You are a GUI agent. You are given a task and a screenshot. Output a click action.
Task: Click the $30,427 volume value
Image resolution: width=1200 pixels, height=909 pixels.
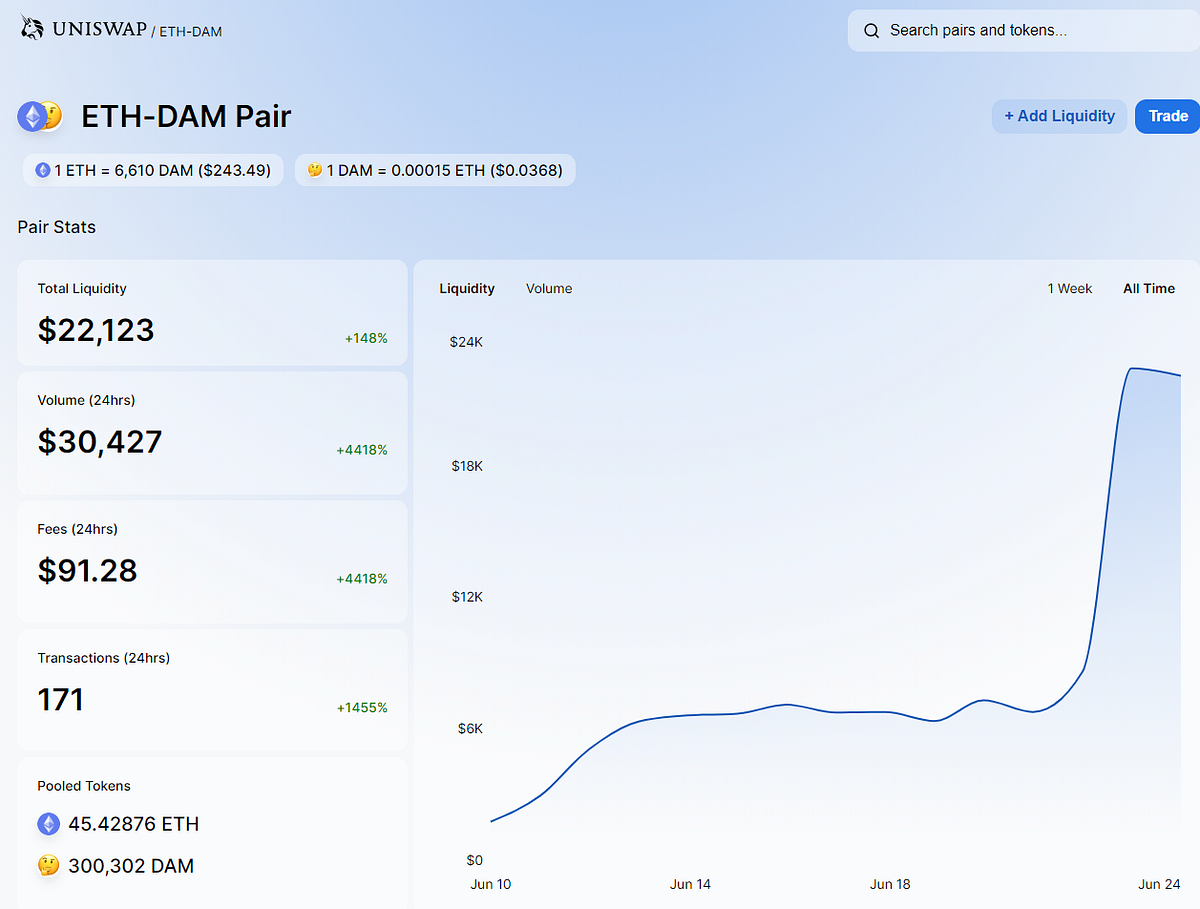(x=100, y=442)
